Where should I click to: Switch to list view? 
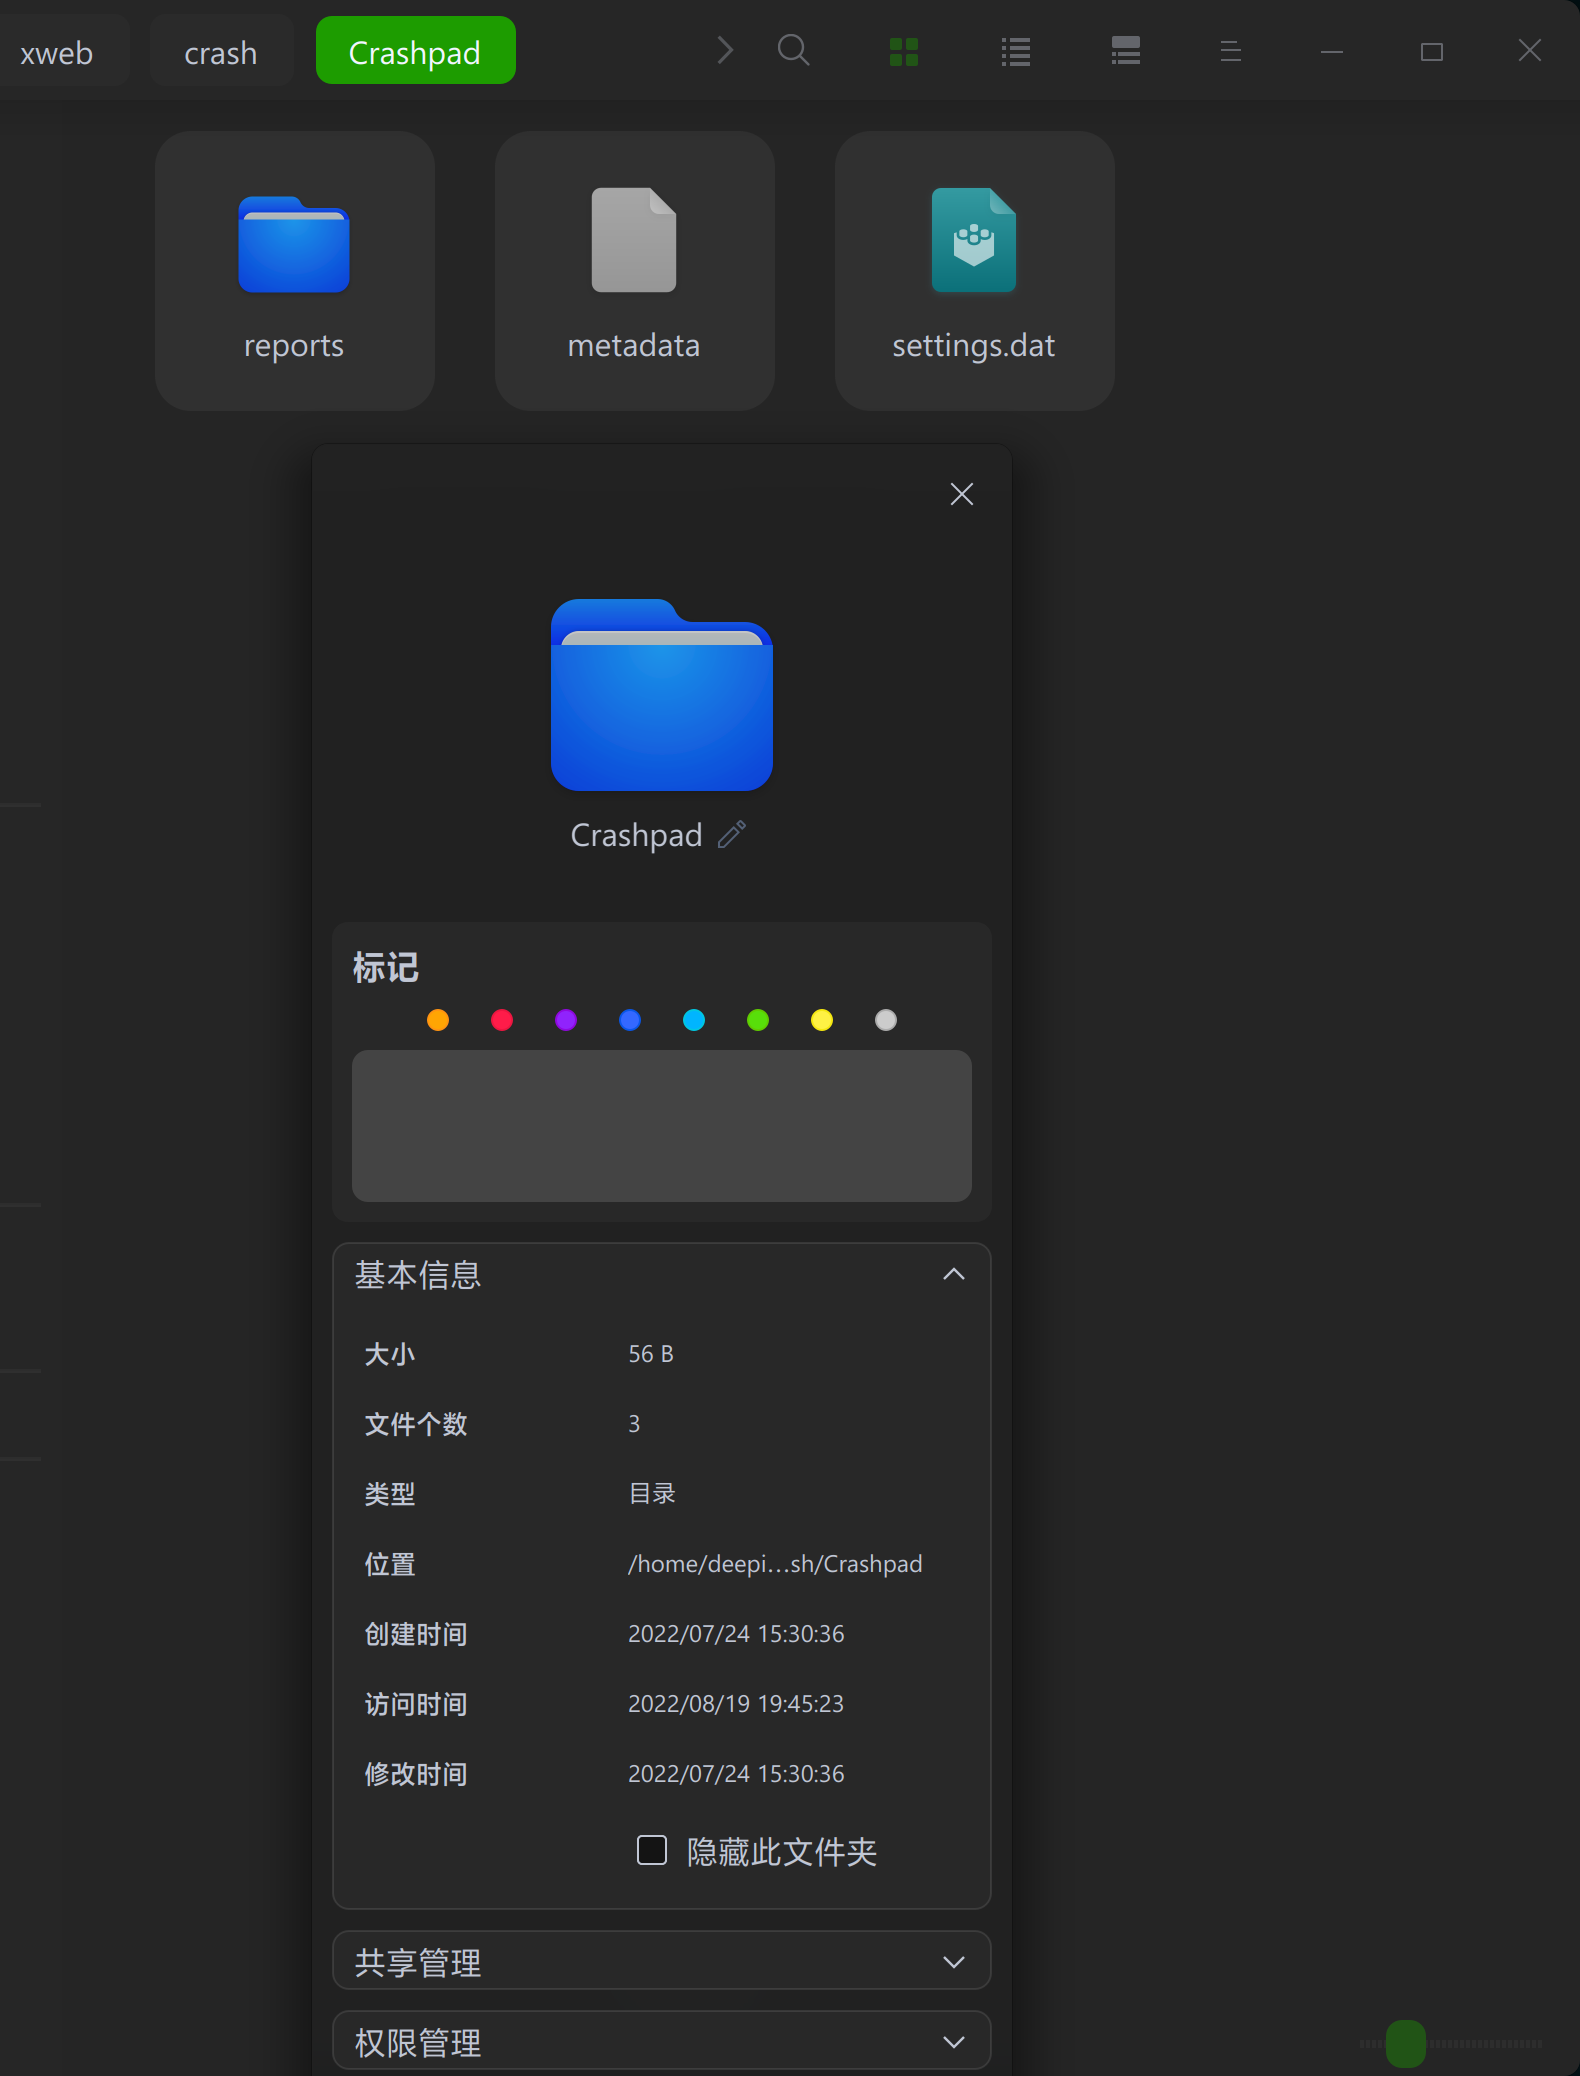(1016, 51)
